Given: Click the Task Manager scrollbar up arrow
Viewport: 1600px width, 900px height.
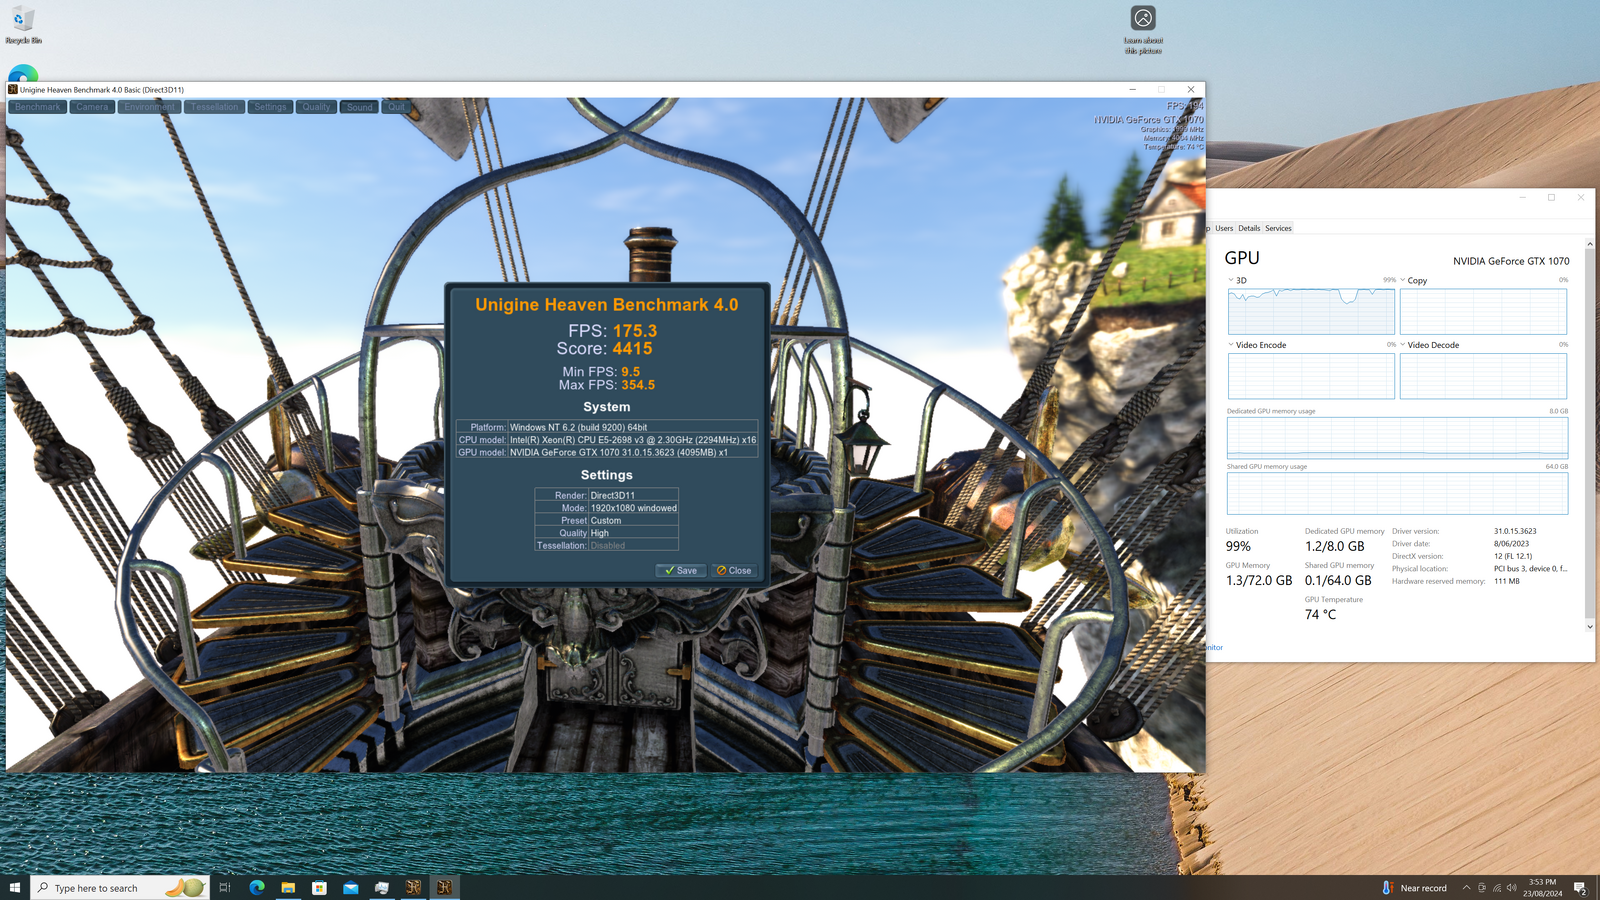Looking at the screenshot, I should click(1590, 244).
